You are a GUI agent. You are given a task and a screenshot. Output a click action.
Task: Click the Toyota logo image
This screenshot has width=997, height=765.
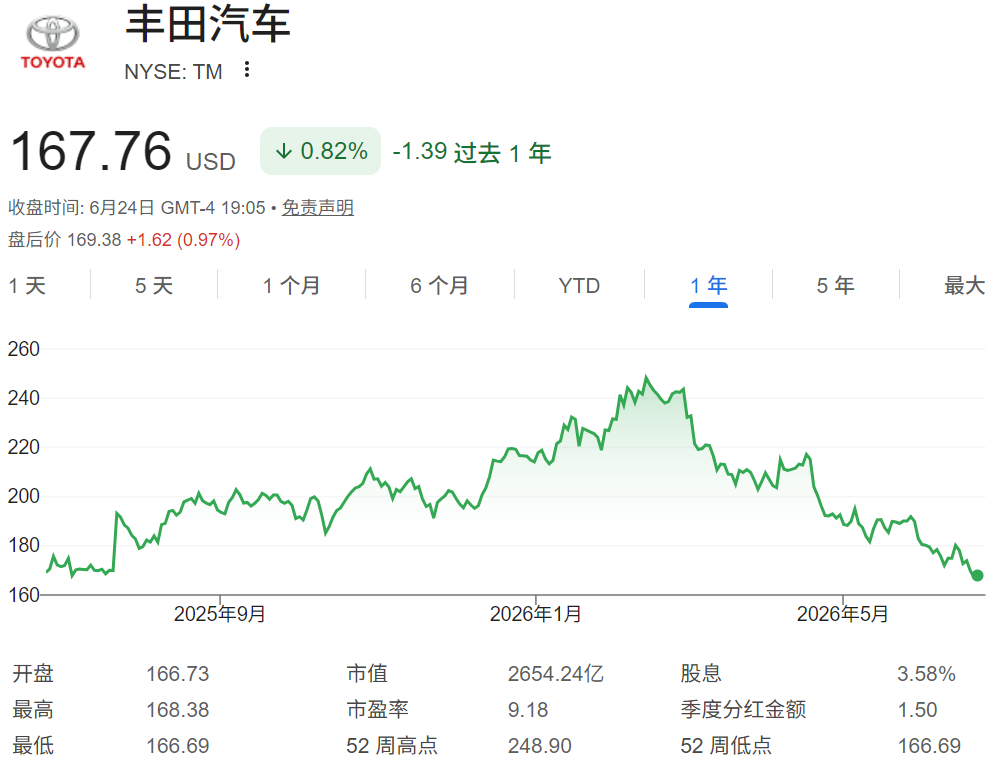click(x=53, y=43)
